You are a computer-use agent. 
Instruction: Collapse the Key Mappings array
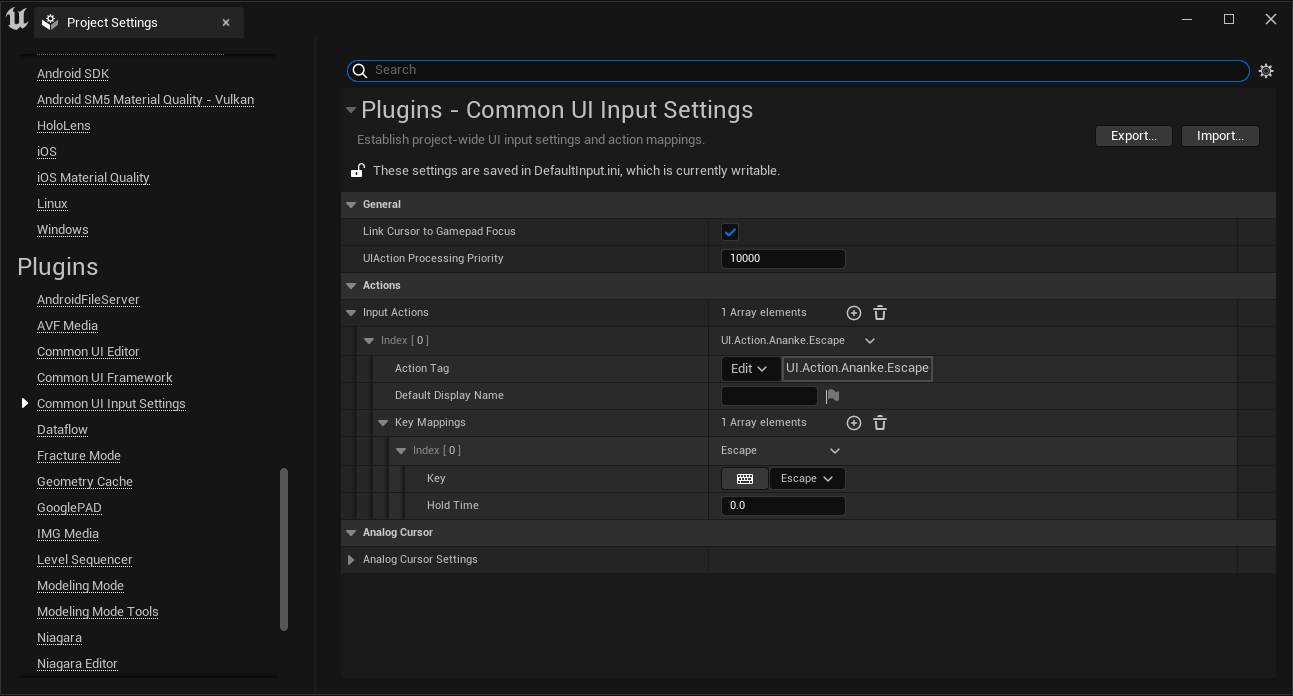tap(383, 423)
